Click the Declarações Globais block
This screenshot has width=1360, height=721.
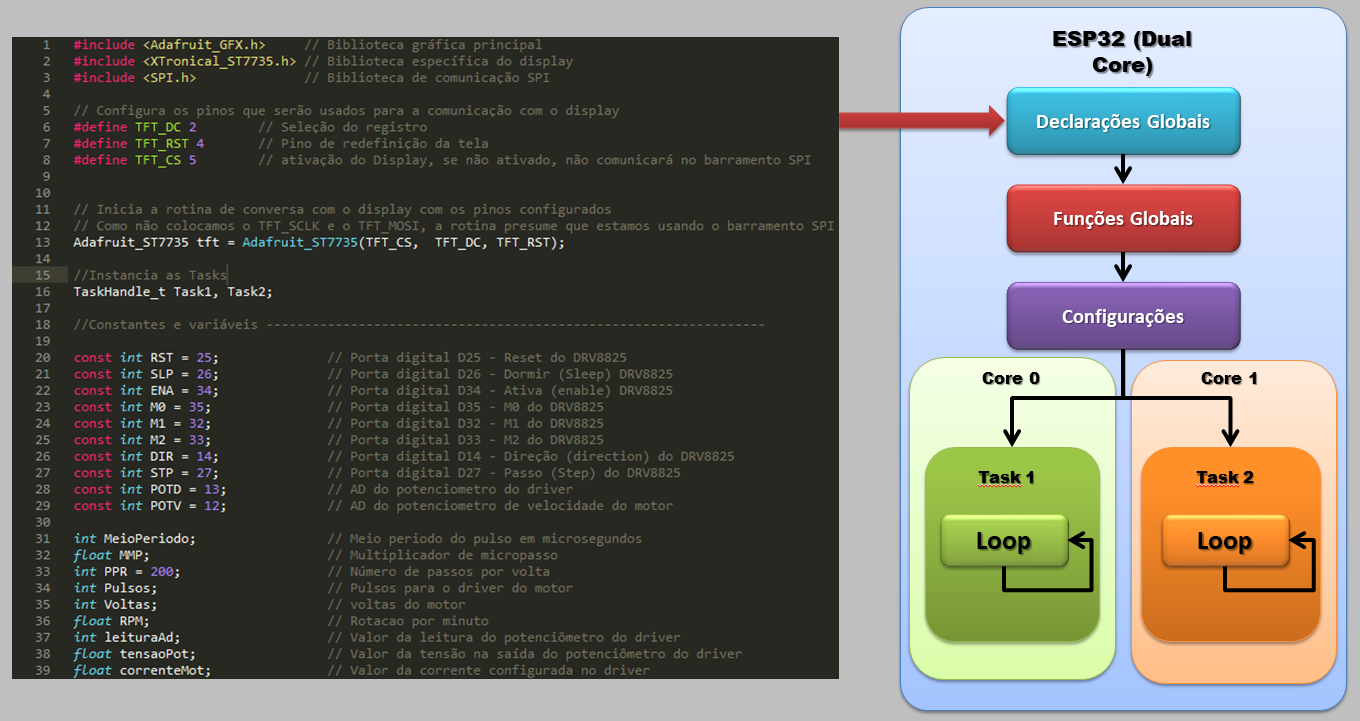1123,122
